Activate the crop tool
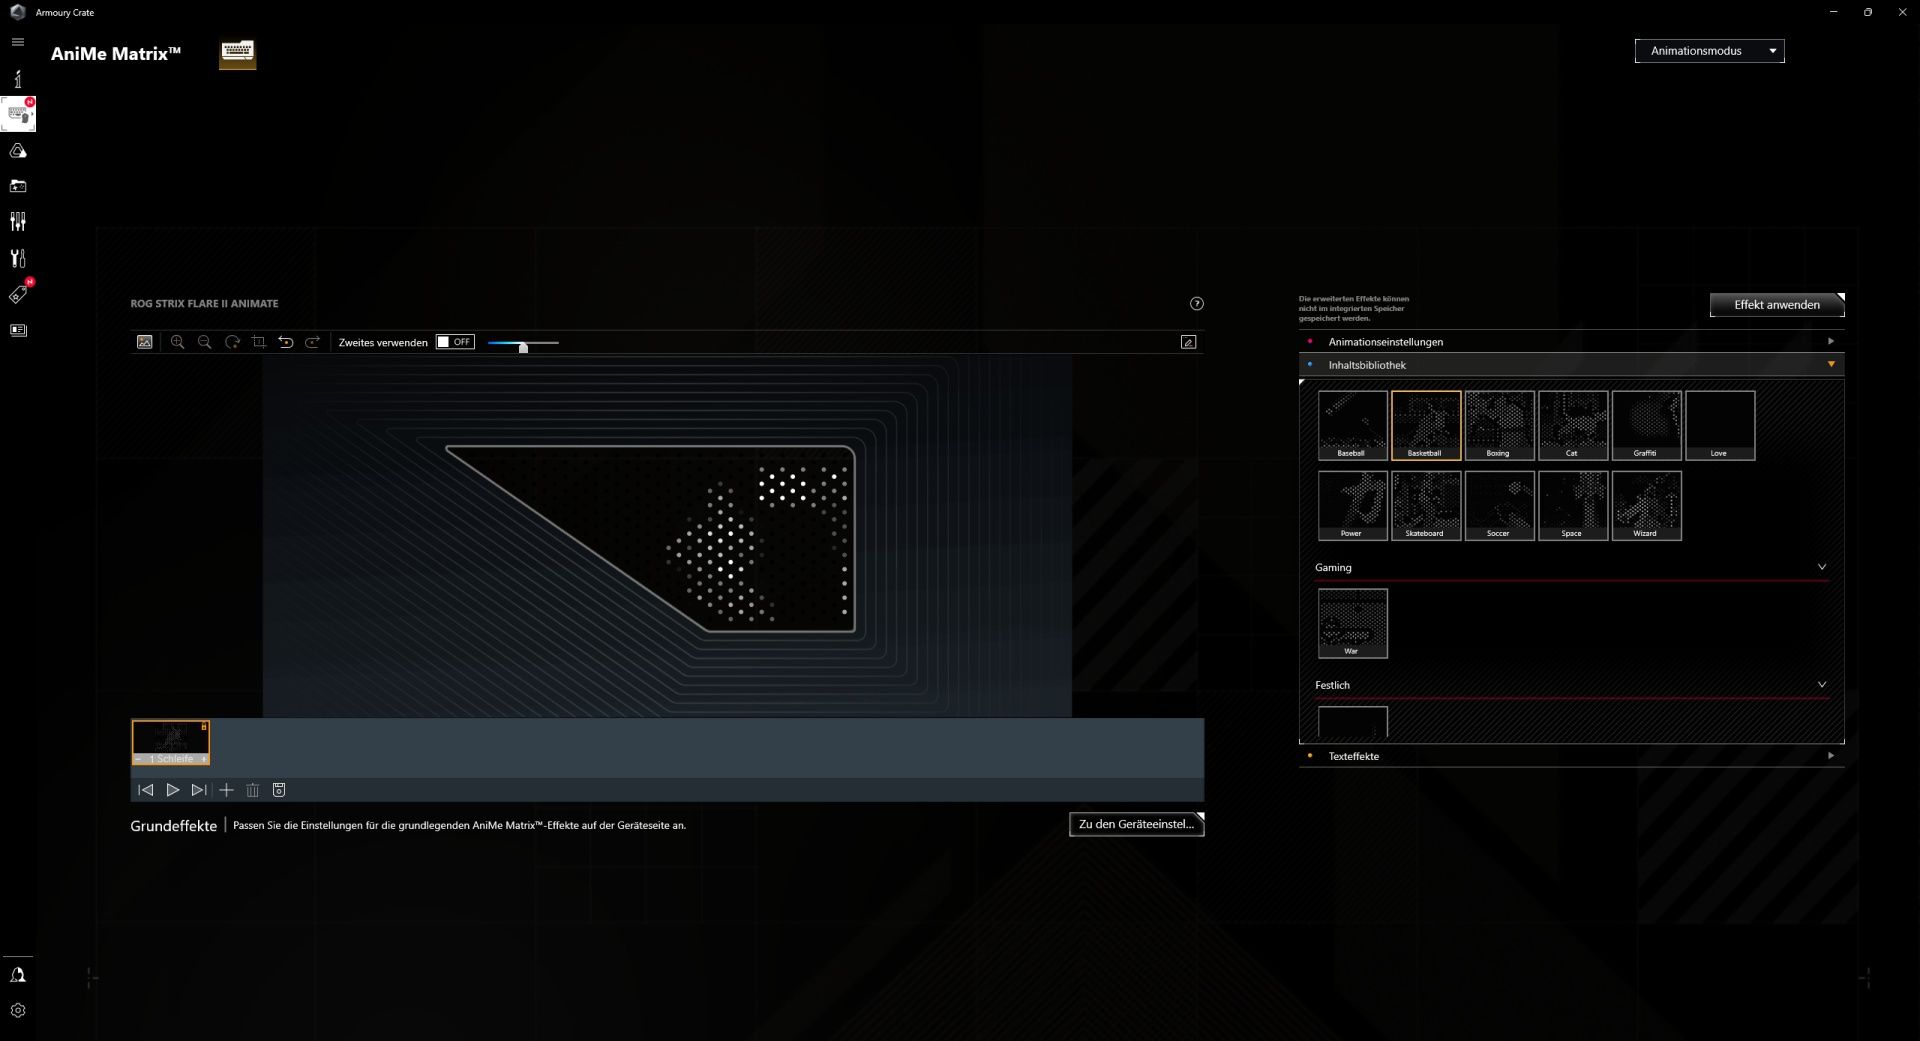Viewport: 1920px width, 1041px height. [259, 342]
